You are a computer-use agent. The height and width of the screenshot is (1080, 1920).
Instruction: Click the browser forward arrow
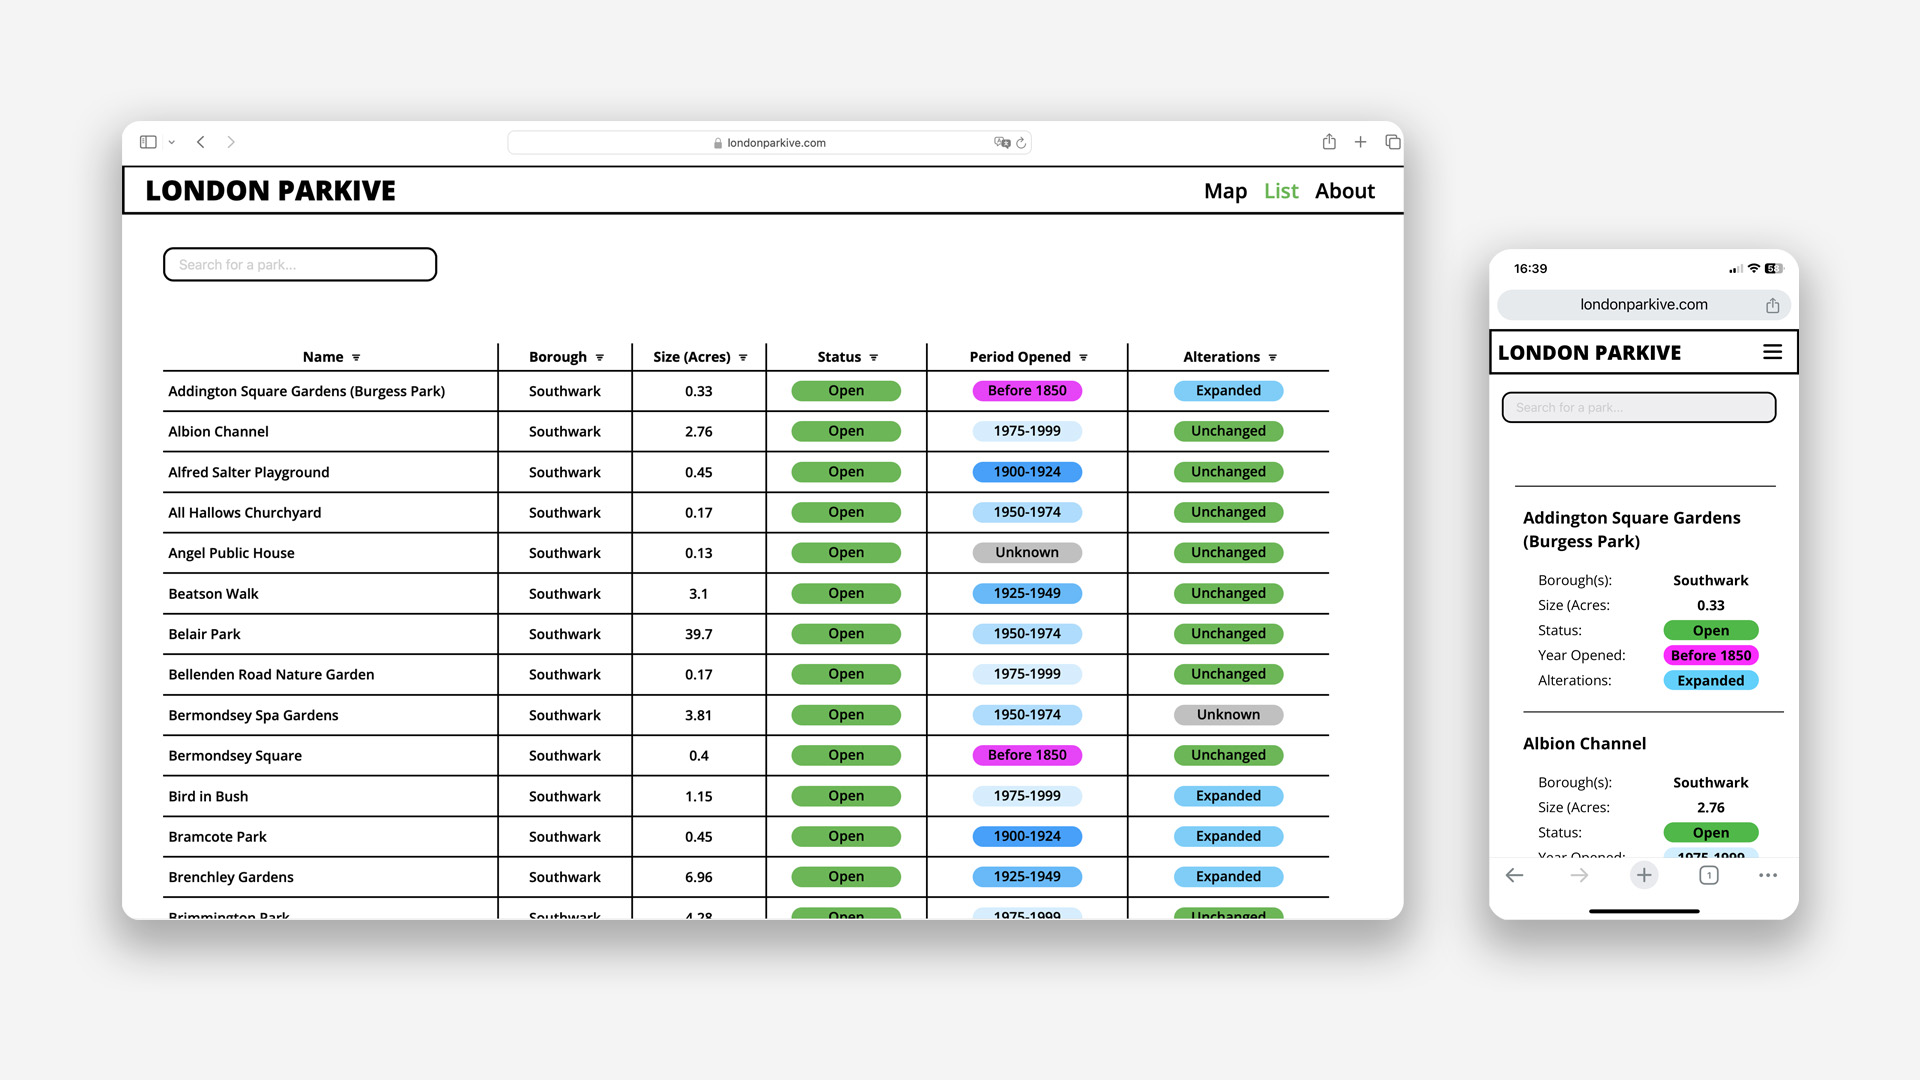231,142
